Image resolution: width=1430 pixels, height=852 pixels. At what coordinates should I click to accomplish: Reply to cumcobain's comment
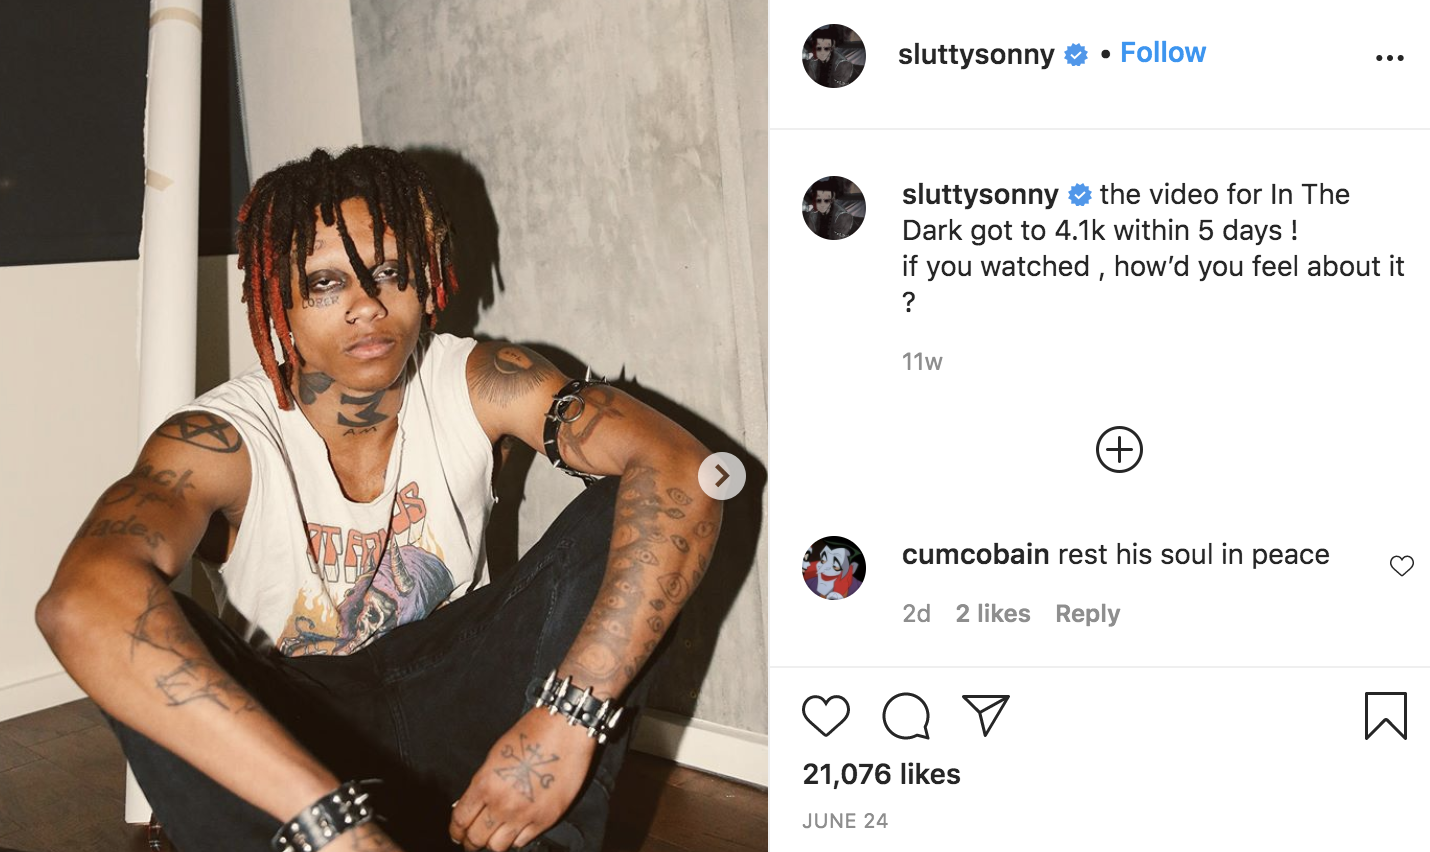click(x=1087, y=613)
